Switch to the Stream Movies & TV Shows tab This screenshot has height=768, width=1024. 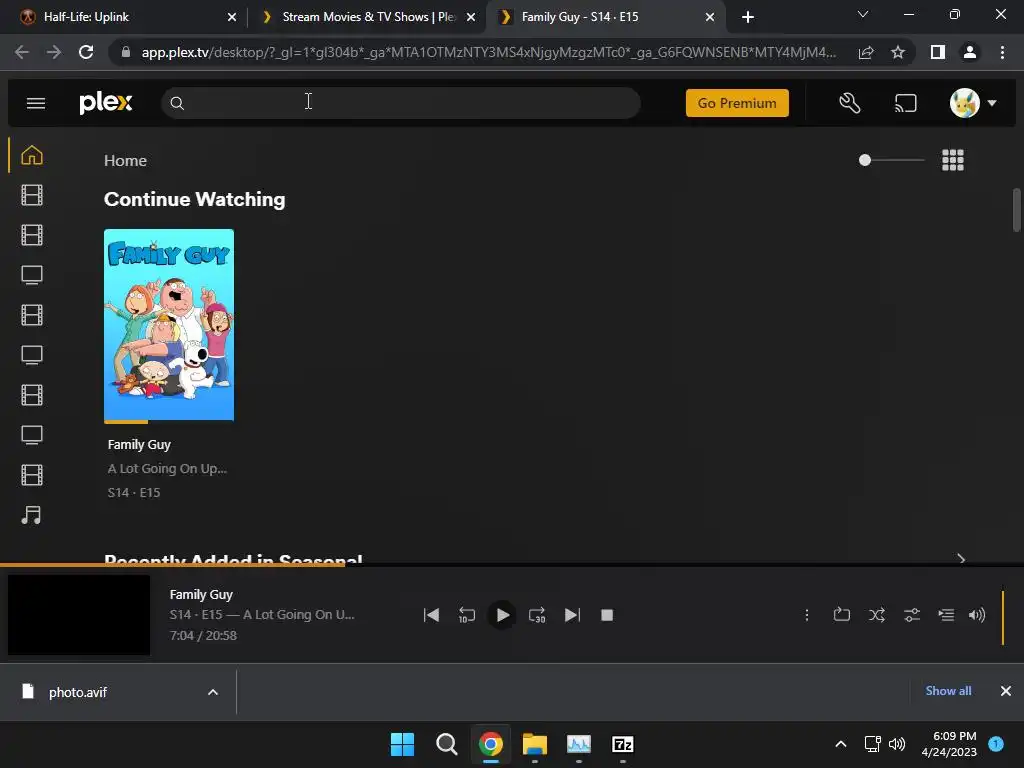coord(367,17)
